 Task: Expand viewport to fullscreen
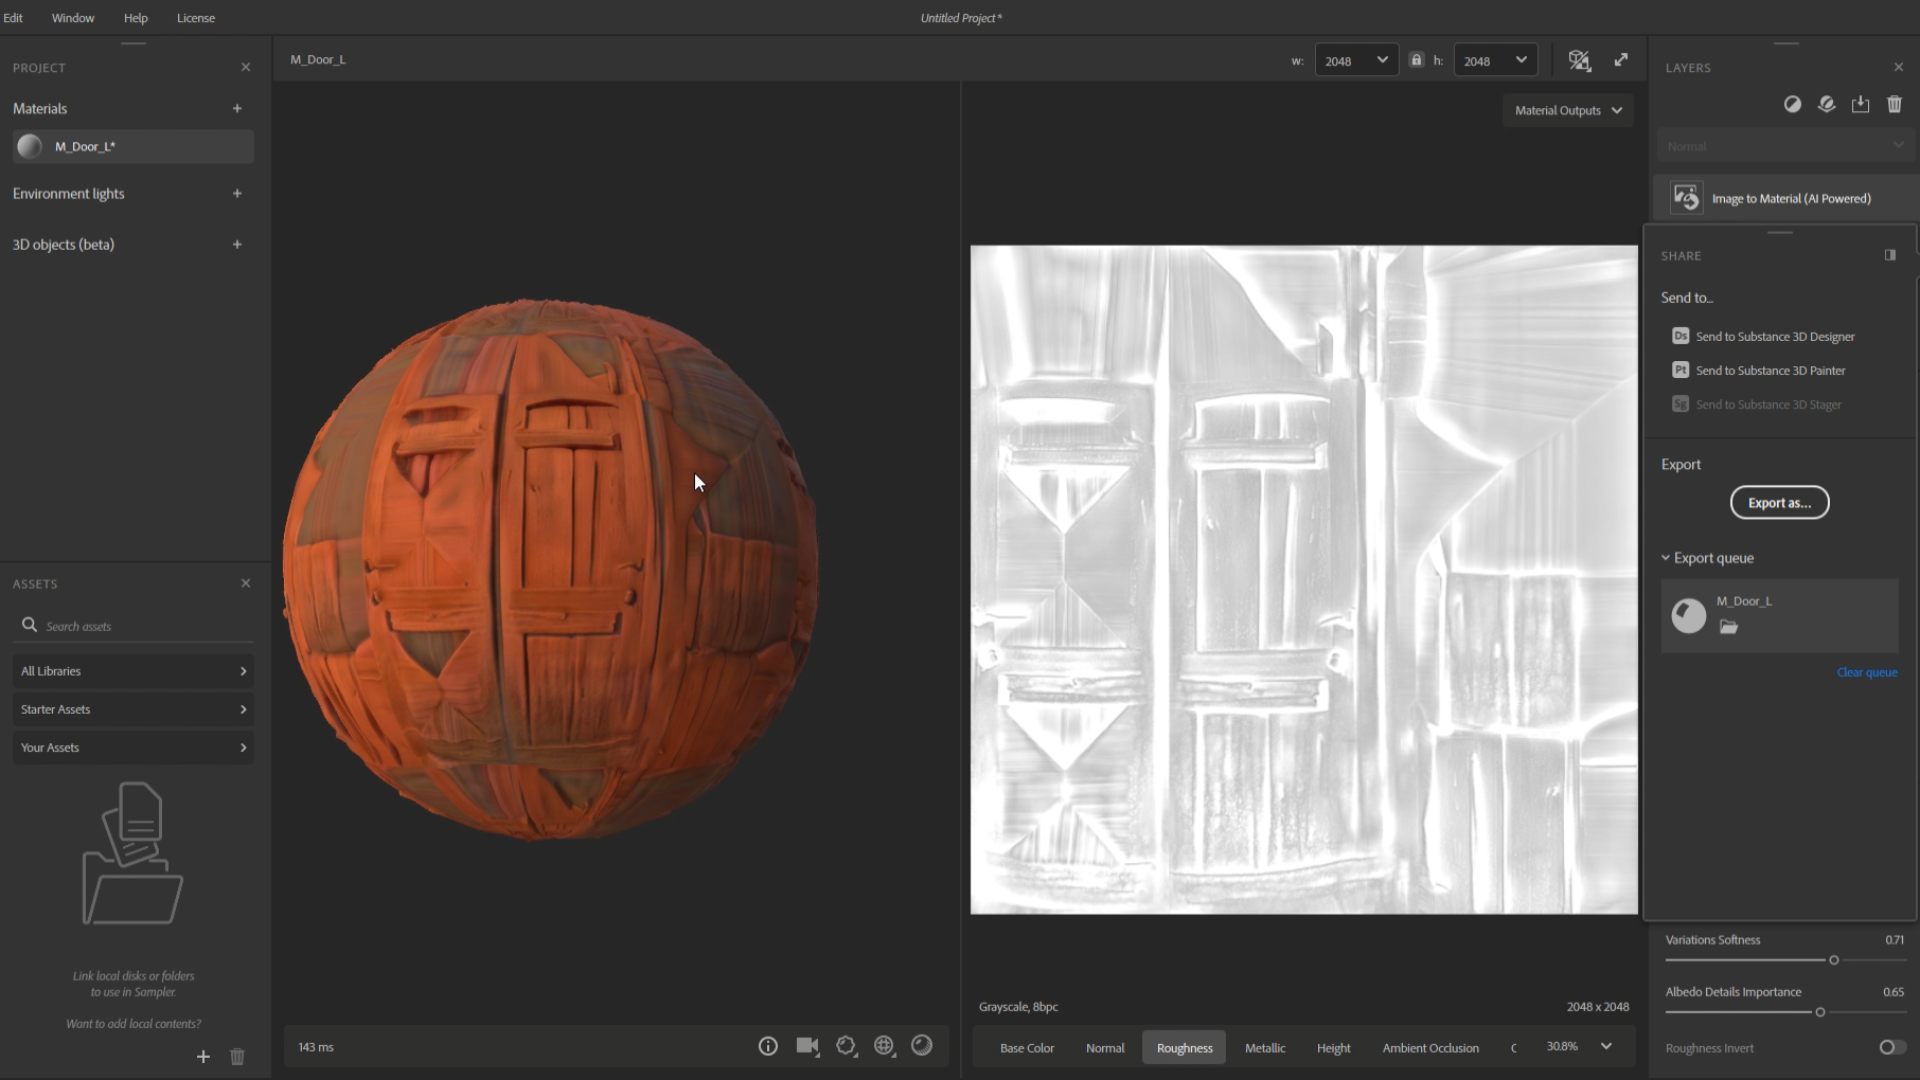[1621, 60]
